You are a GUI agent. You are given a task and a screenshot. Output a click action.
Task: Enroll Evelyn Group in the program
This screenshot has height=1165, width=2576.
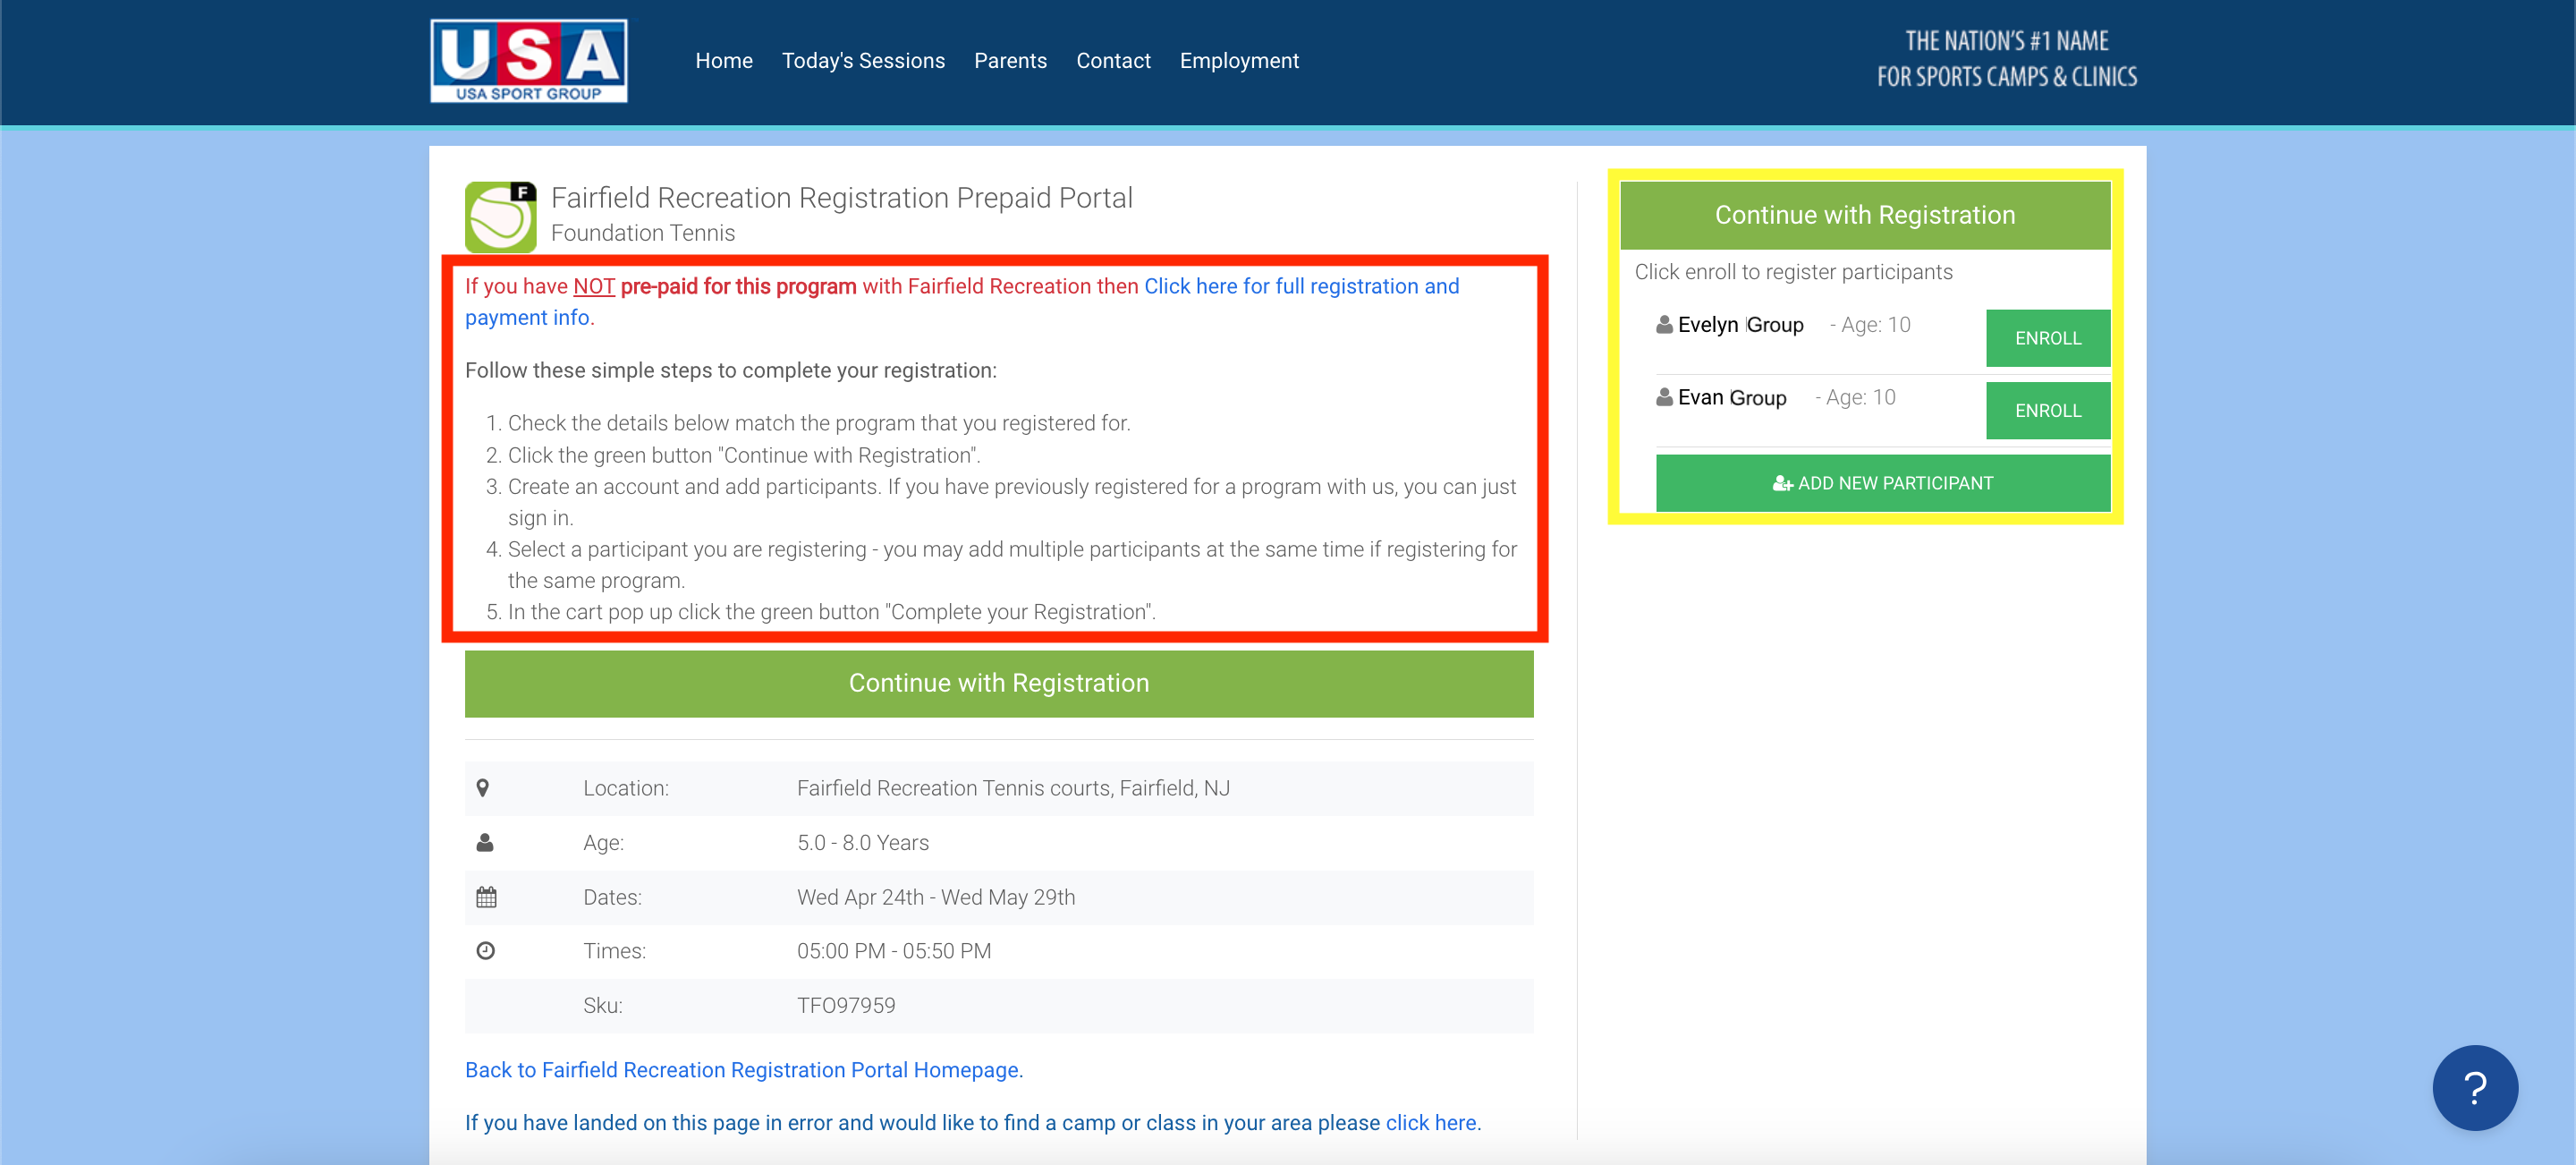2047,338
